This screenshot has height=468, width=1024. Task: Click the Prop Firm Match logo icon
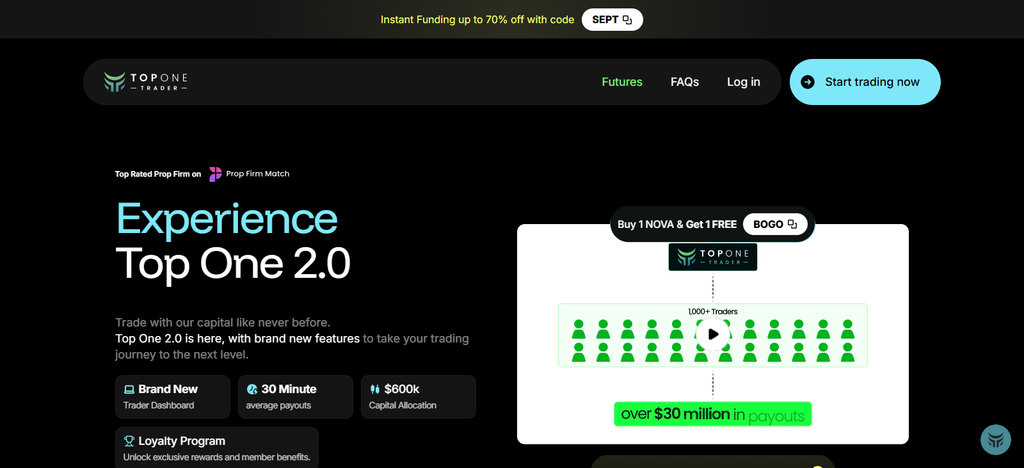pyautogui.click(x=216, y=174)
